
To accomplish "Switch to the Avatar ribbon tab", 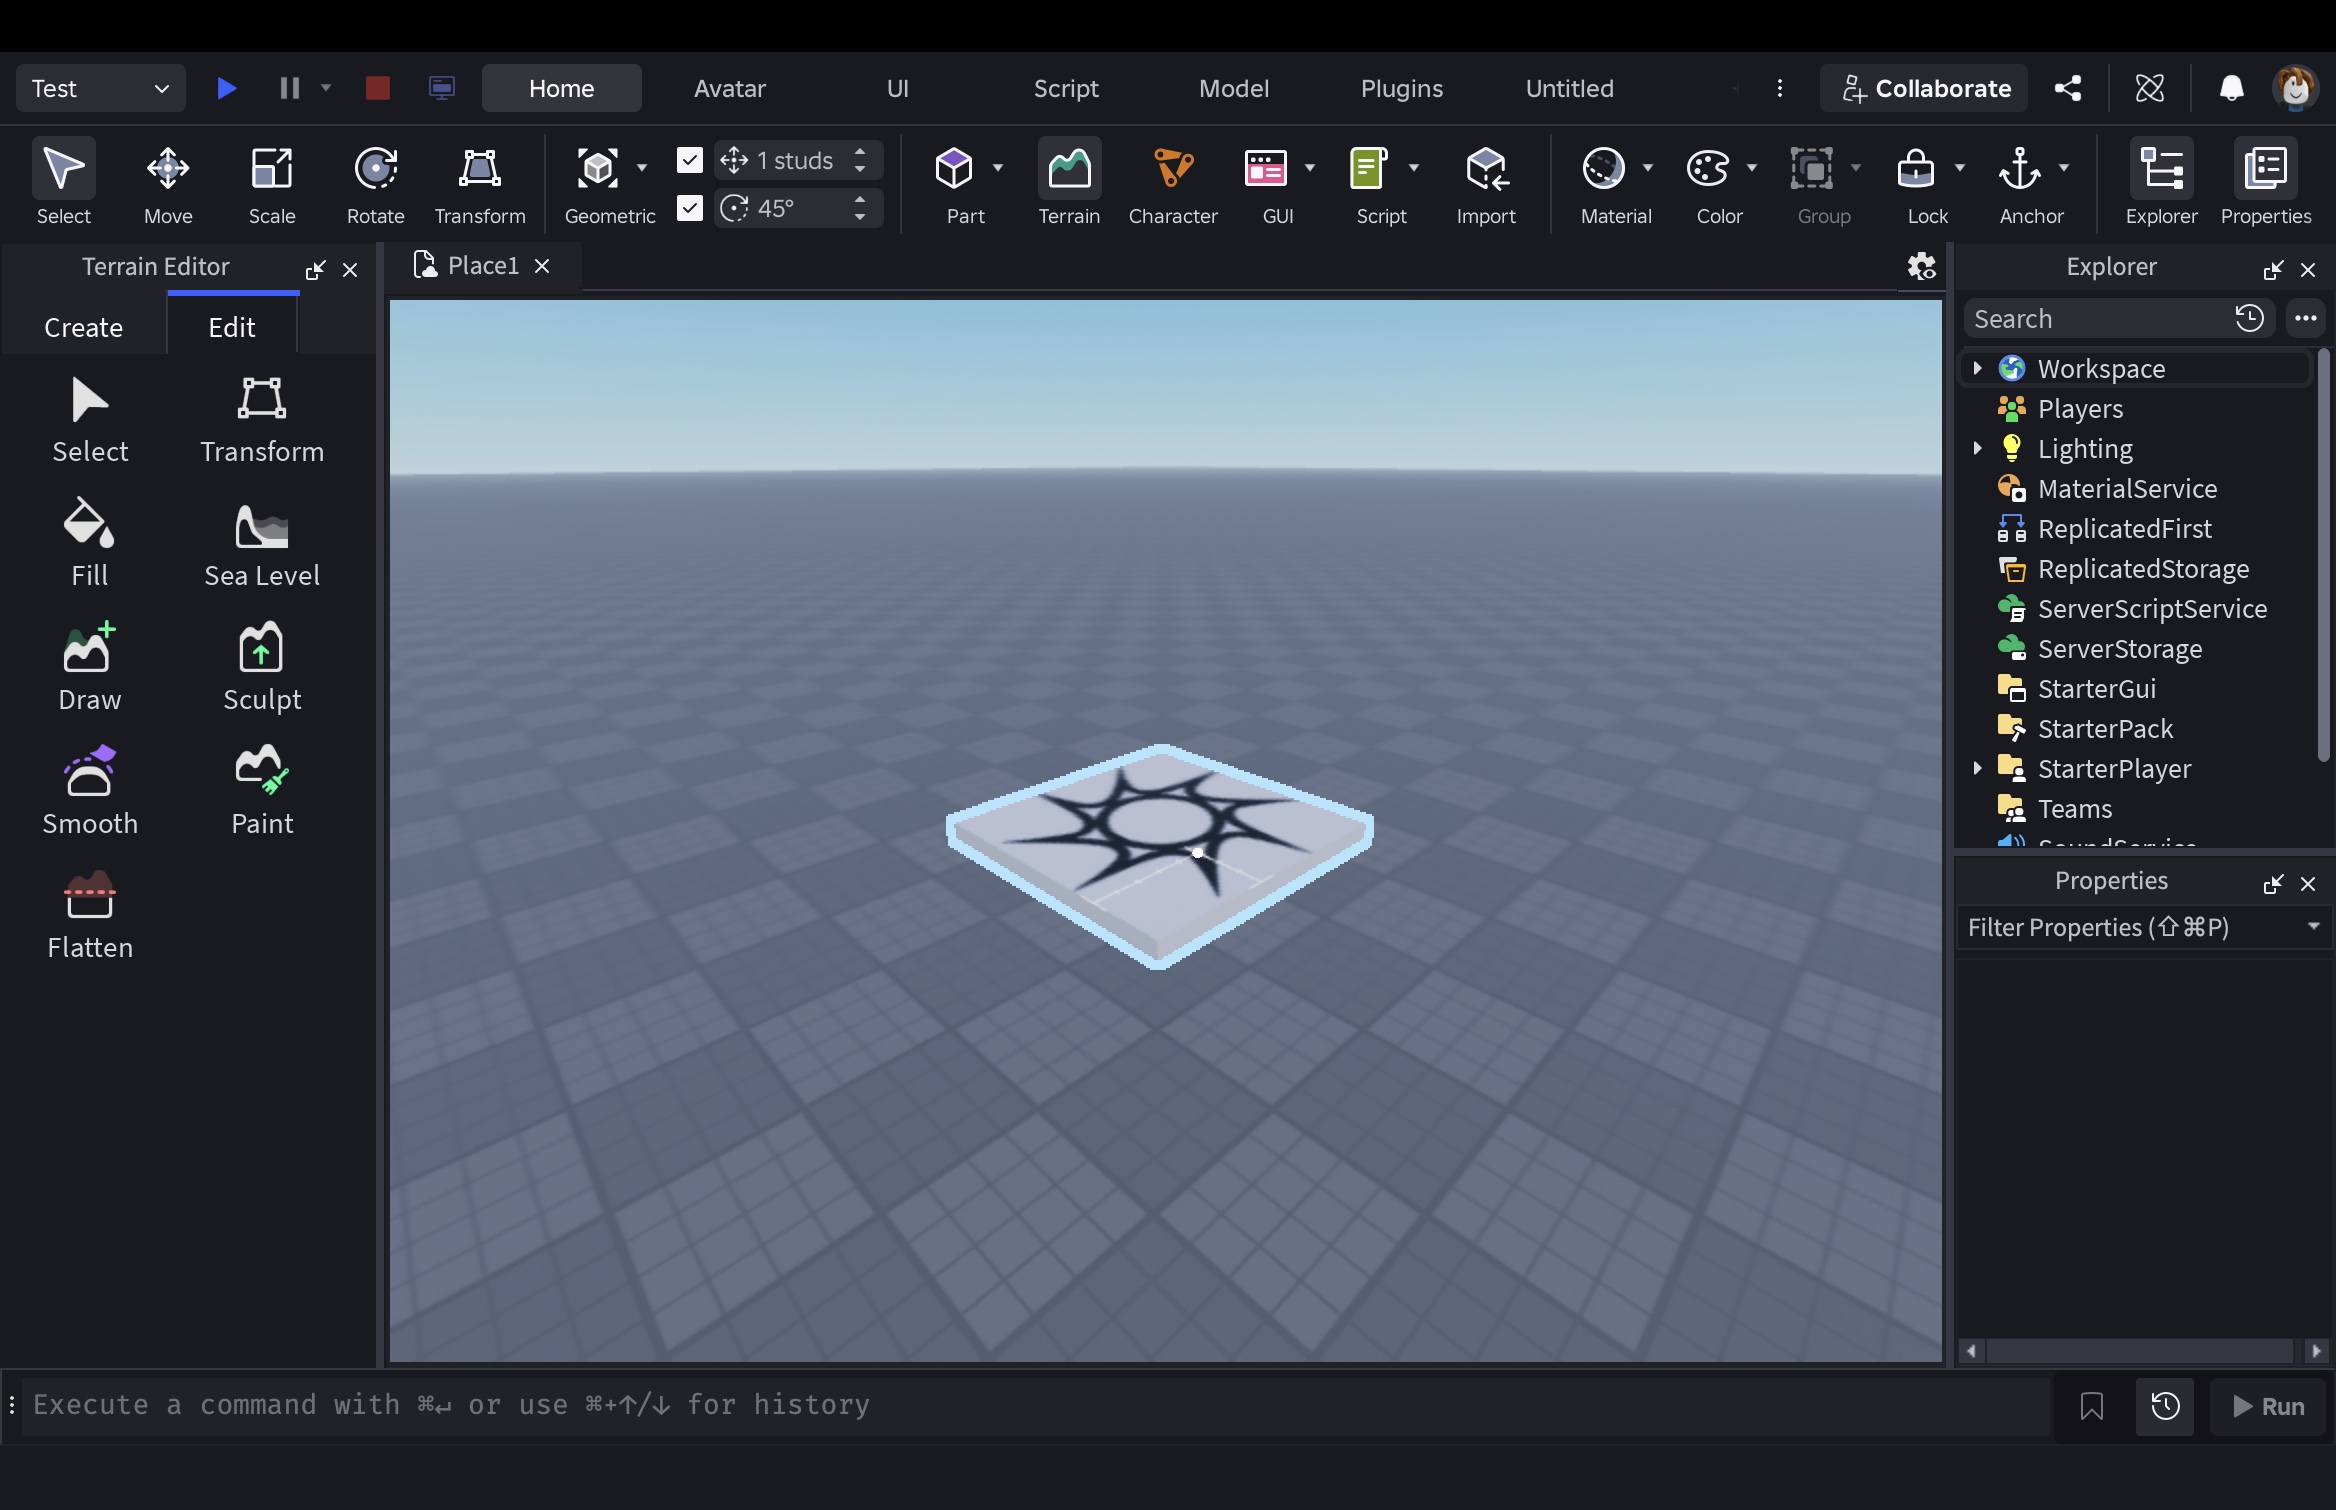I will 730,88.
